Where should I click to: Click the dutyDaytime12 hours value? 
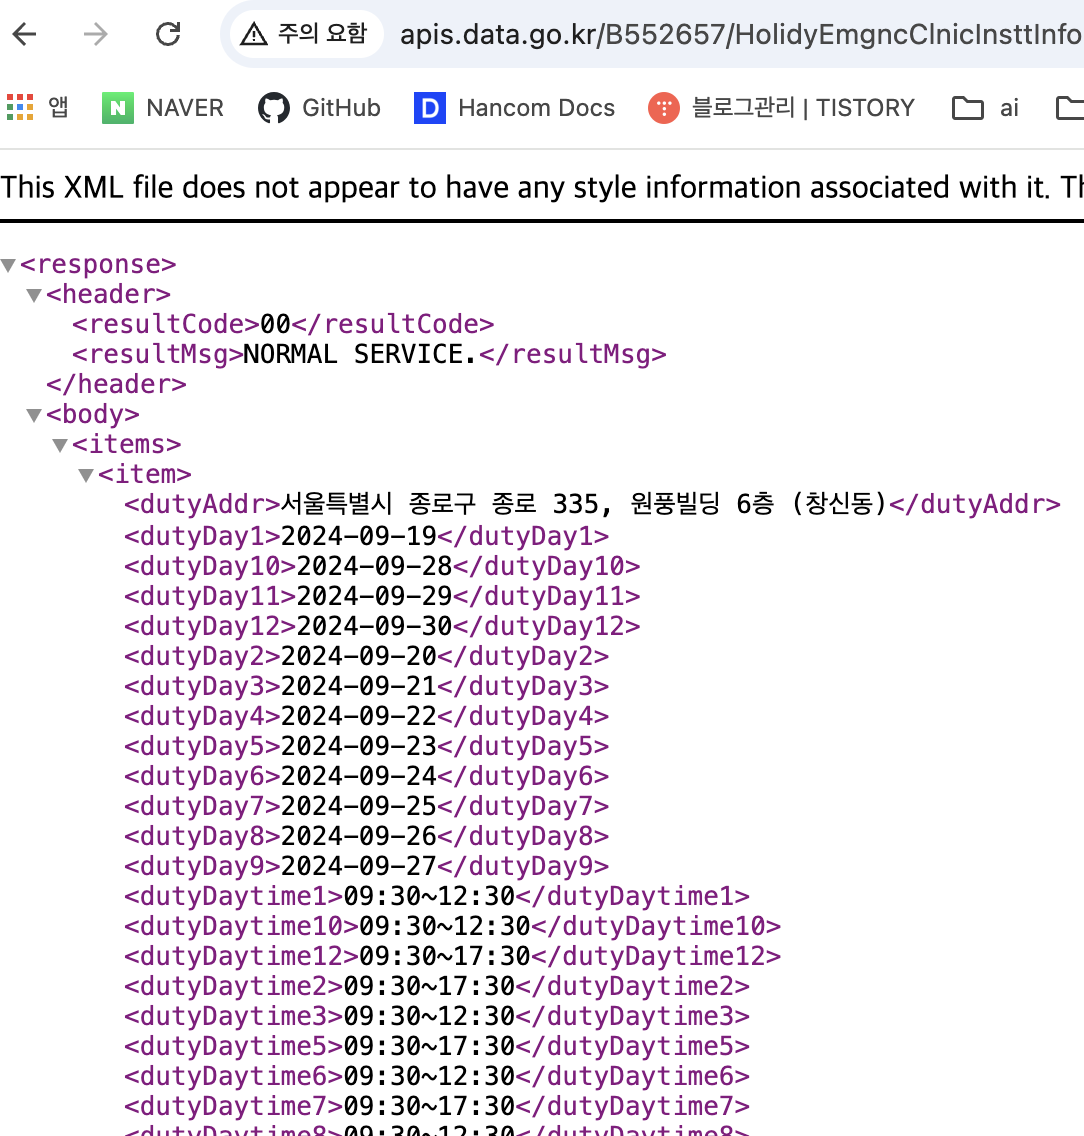(x=445, y=957)
